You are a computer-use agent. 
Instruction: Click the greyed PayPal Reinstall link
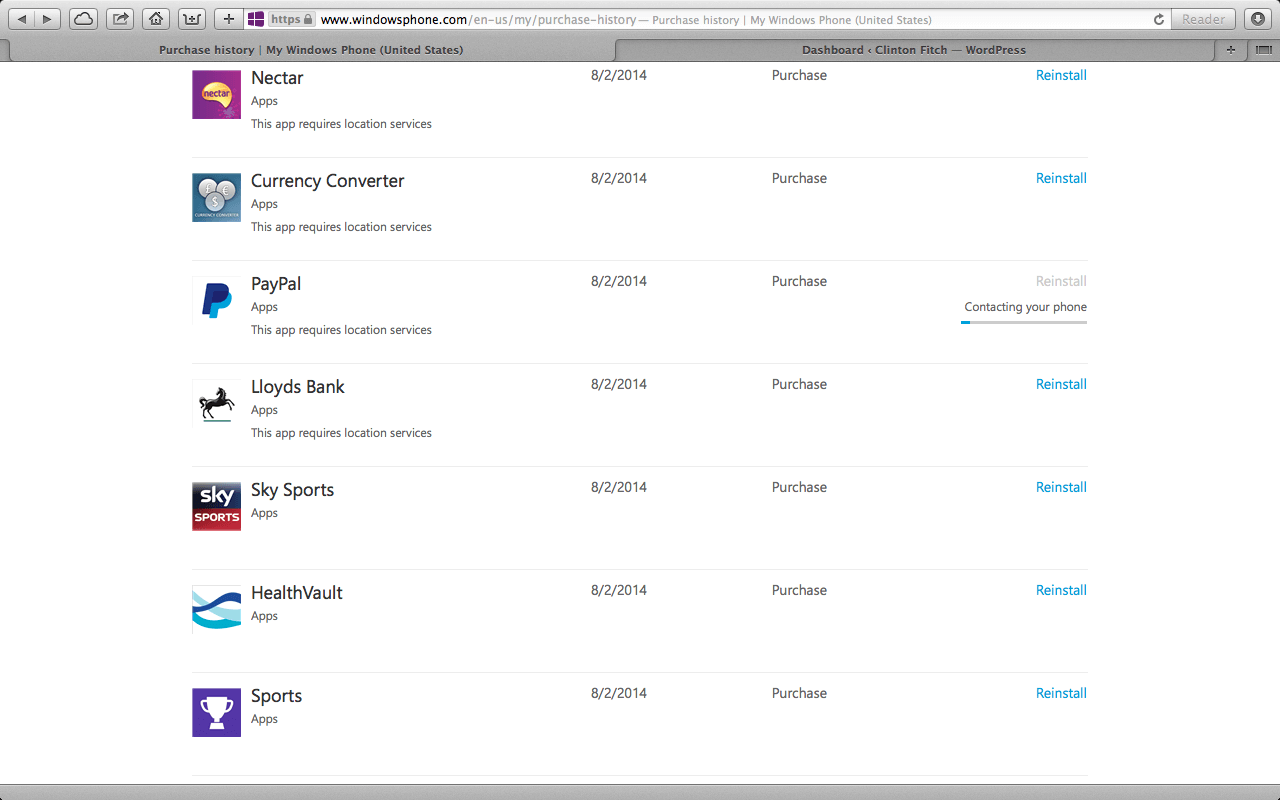[x=1061, y=281]
